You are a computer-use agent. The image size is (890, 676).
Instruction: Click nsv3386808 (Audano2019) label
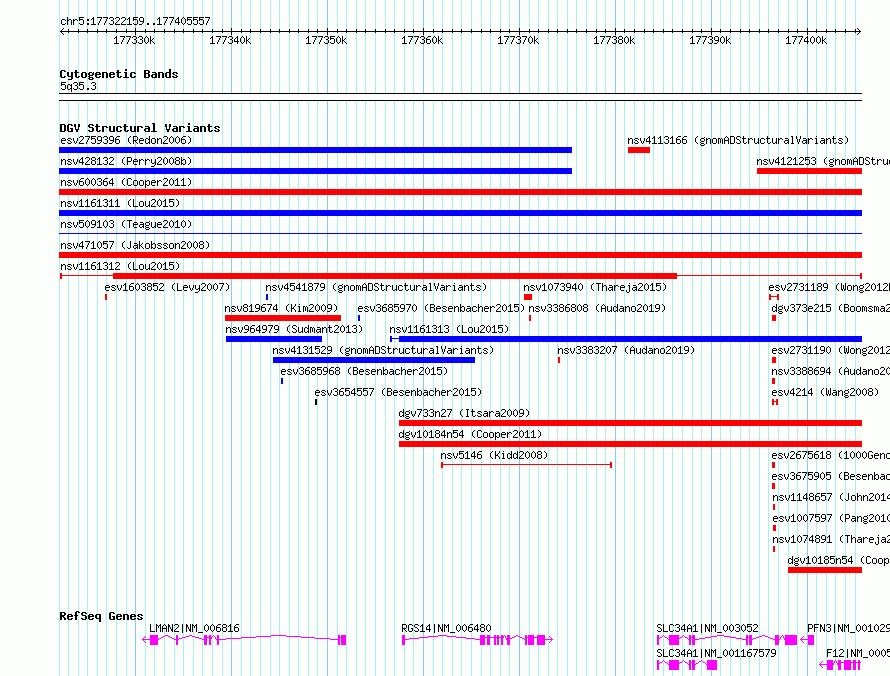(597, 308)
